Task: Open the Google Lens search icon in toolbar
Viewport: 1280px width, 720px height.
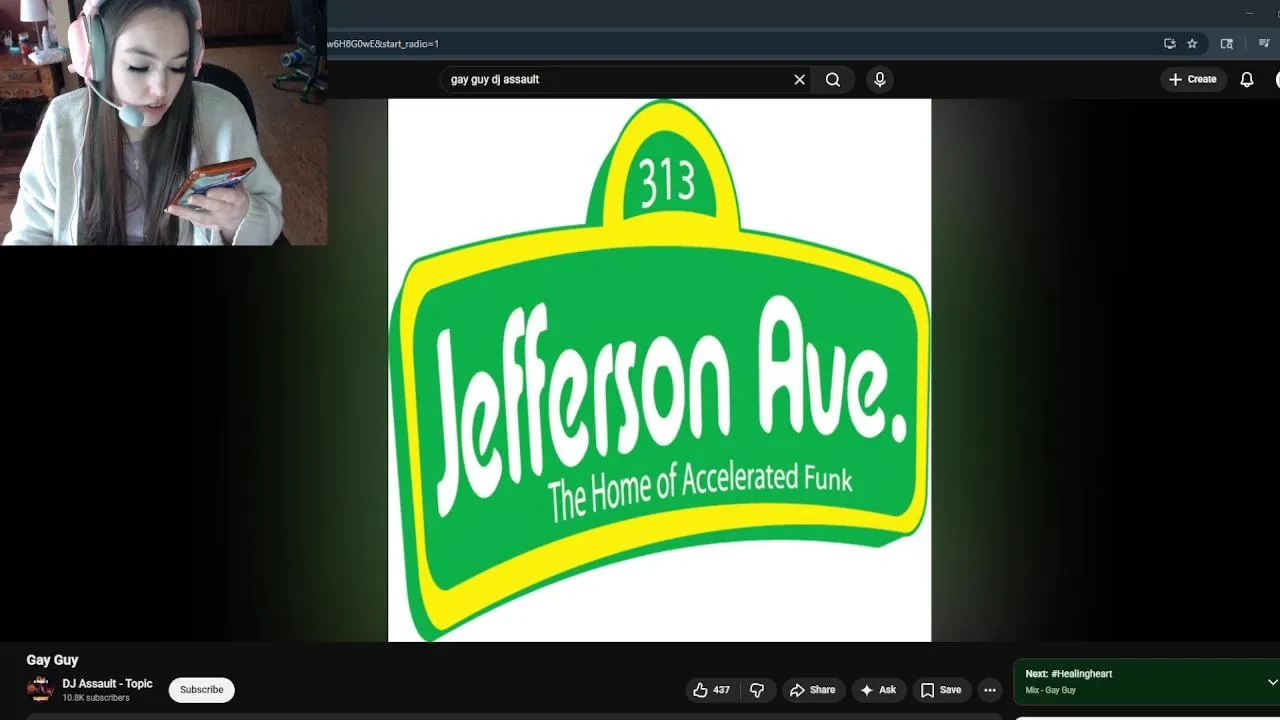Action: [1227, 44]
